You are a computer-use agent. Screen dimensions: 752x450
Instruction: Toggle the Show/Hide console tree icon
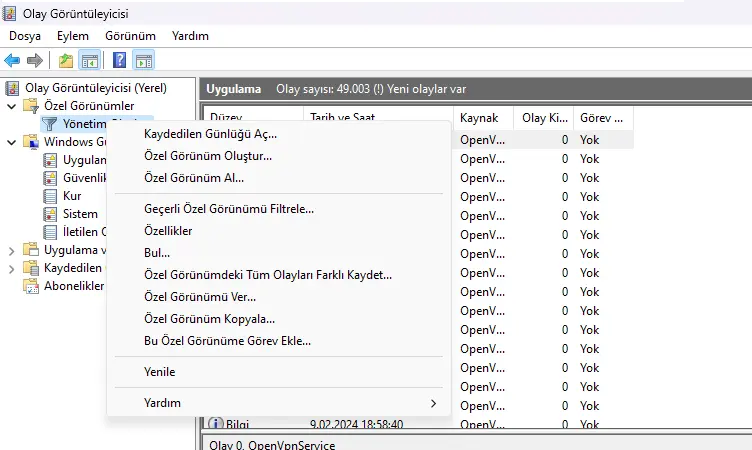point(90,61)
